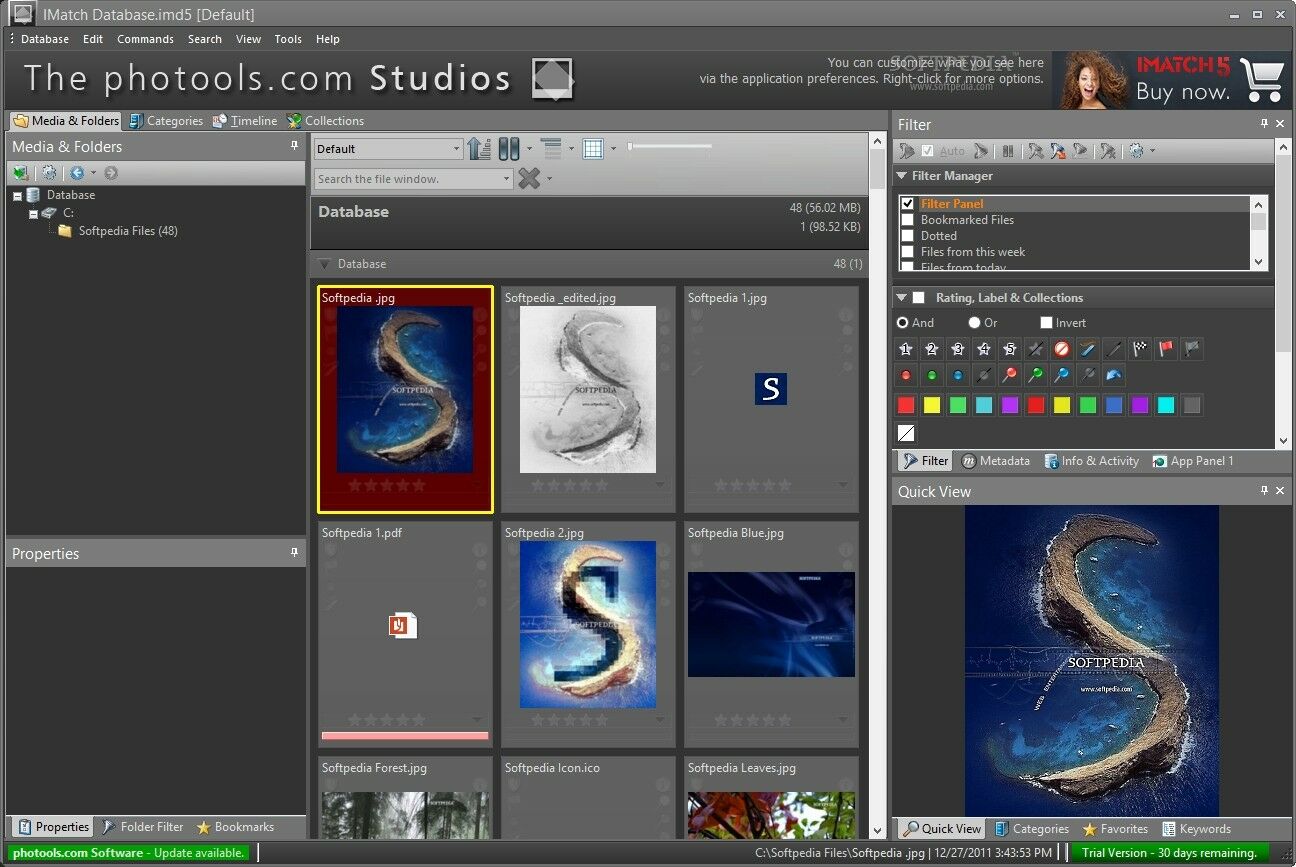Image resolution: width=1296 pixels, height=867 pixels.
Task: Pin the Properties panel
Action: pyautogui.click(x=294, y=552)
